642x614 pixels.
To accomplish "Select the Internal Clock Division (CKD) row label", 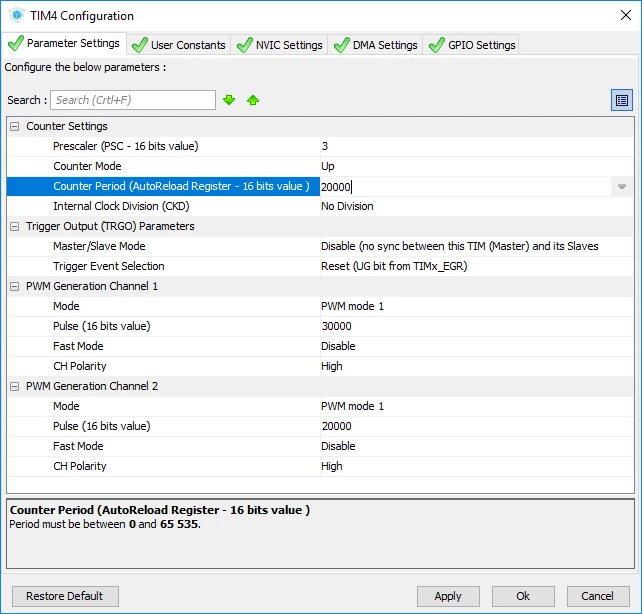I will click(x=121, y=206).
